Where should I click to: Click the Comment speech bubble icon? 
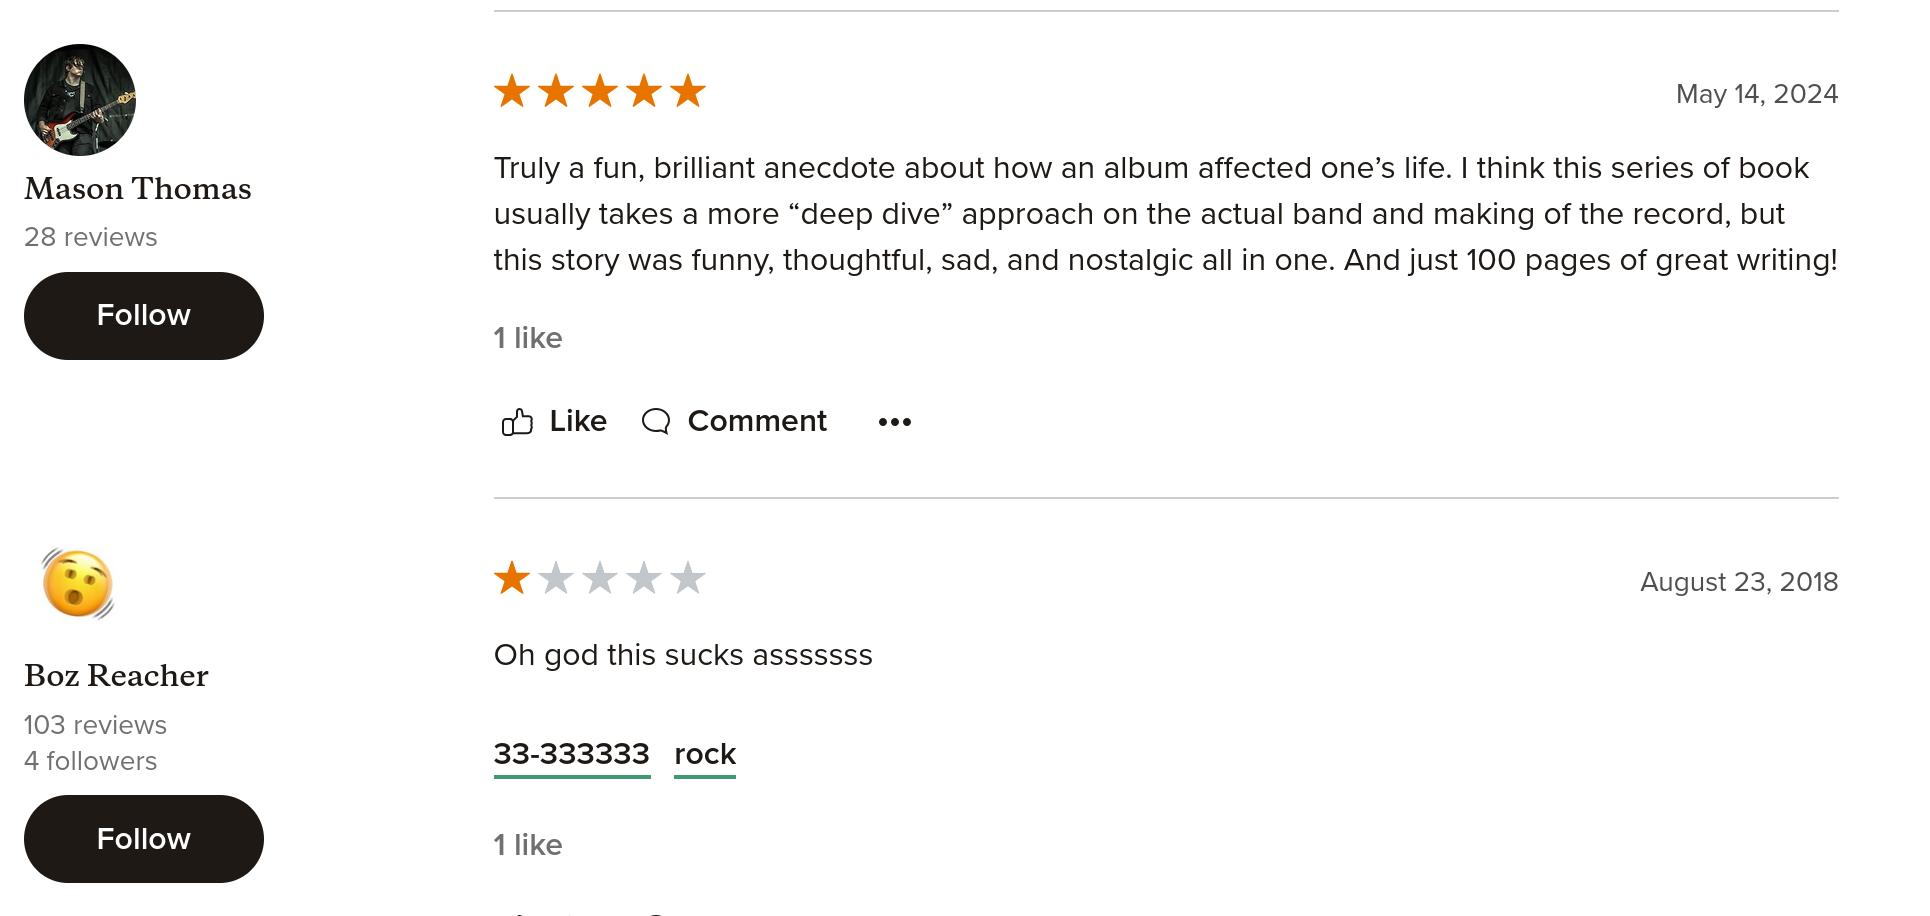pyautogui.click(x=656, y=422)
